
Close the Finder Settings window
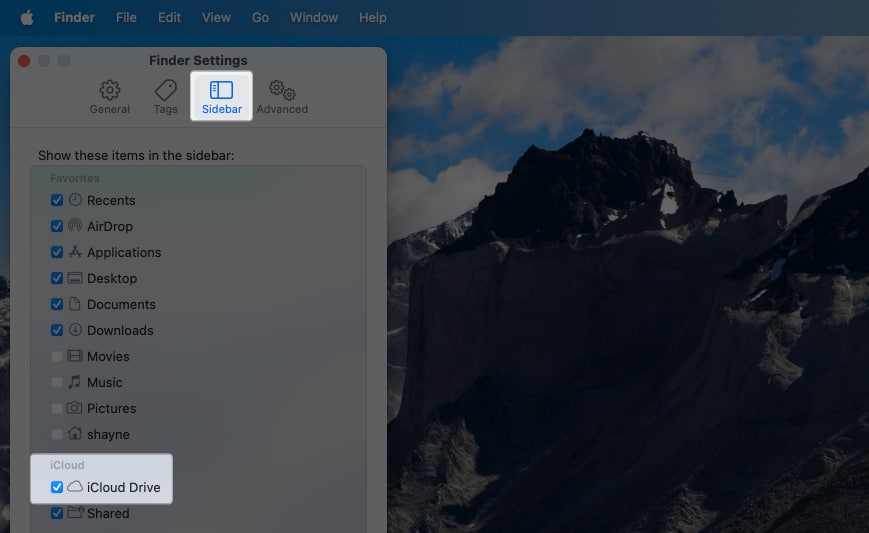tap(24, 61)
